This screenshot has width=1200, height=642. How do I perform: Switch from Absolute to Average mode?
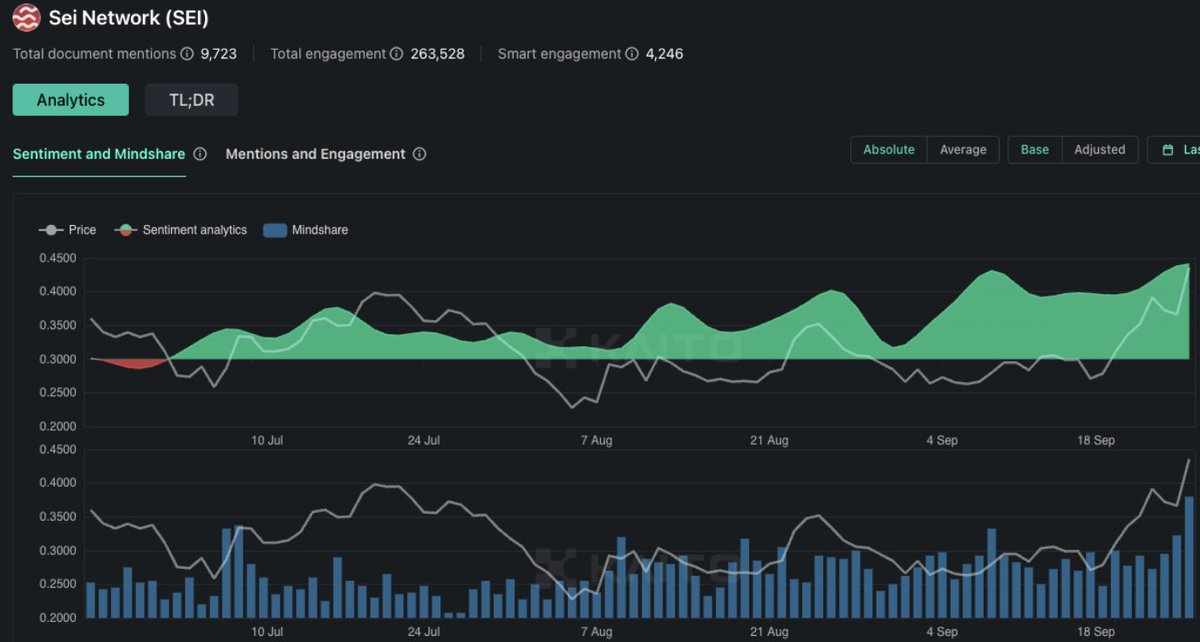click(962, 149)
